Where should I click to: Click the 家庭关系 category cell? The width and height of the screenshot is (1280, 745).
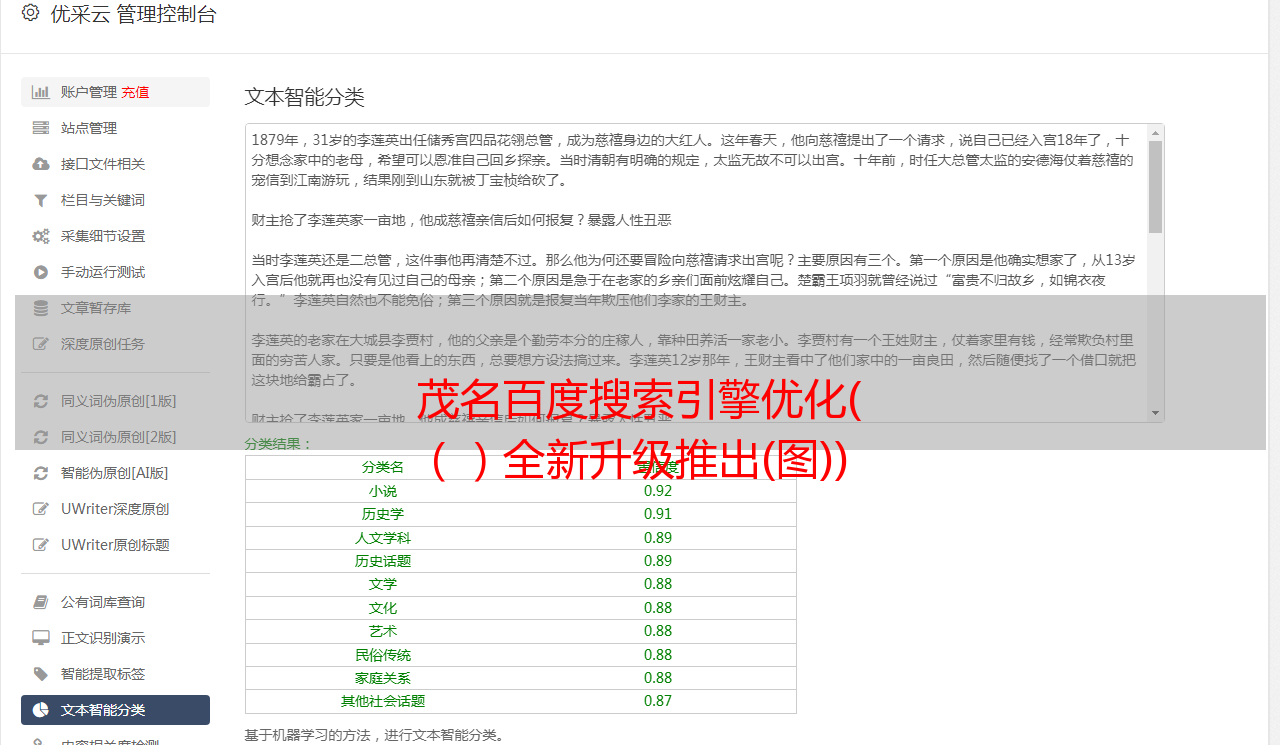383,678
